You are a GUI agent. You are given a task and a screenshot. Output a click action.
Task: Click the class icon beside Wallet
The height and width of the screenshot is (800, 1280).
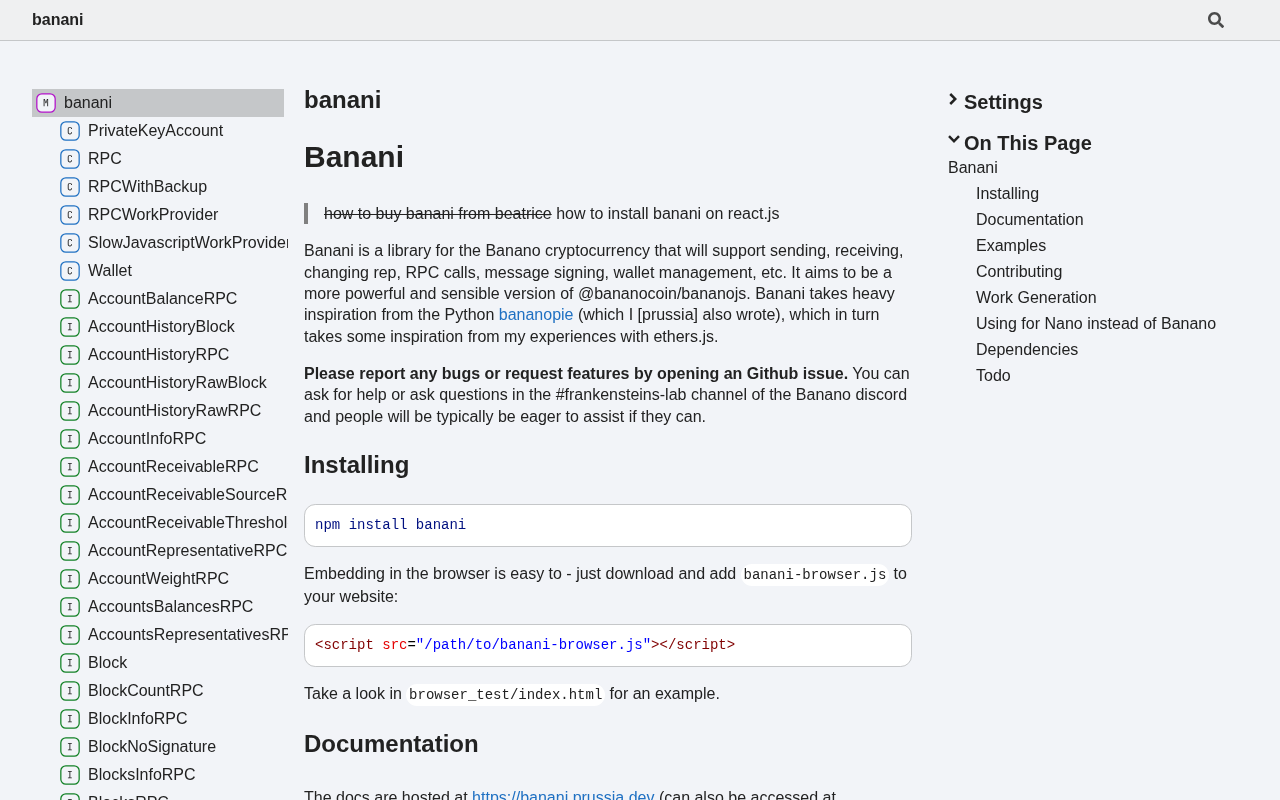[x=70, y=271]
